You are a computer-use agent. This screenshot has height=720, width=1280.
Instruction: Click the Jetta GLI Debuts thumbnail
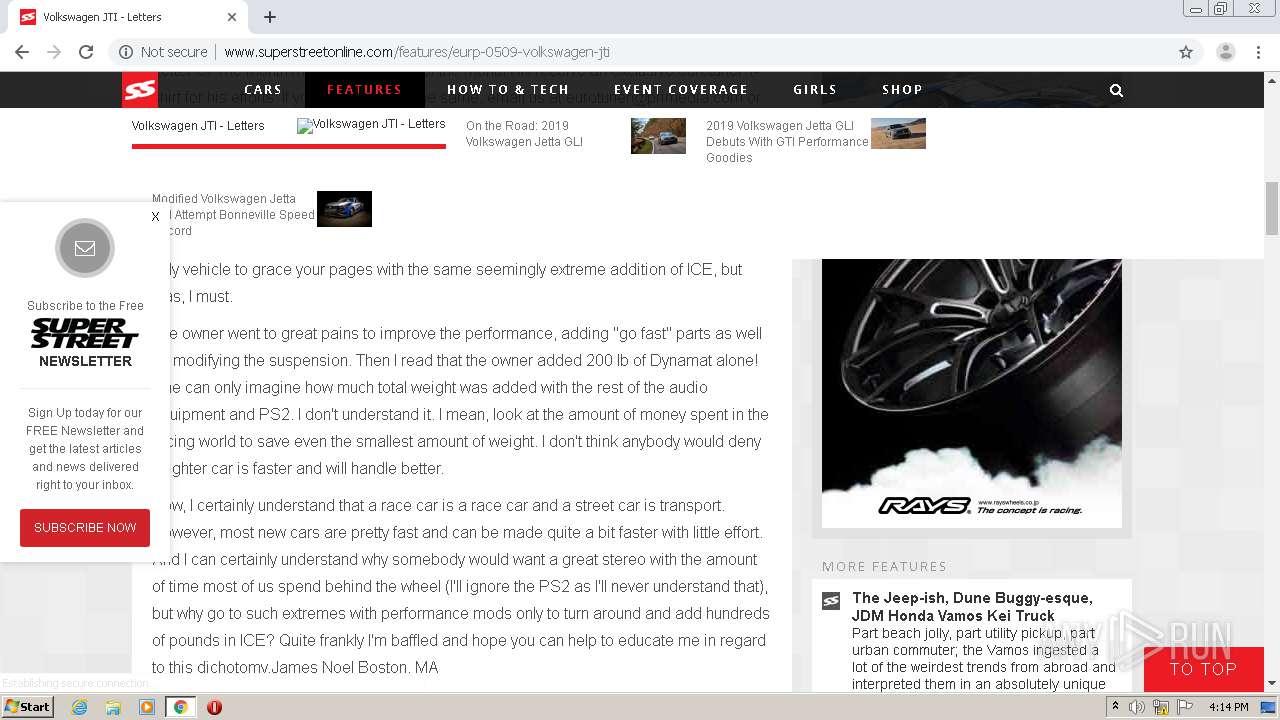[x=898, y=133]
